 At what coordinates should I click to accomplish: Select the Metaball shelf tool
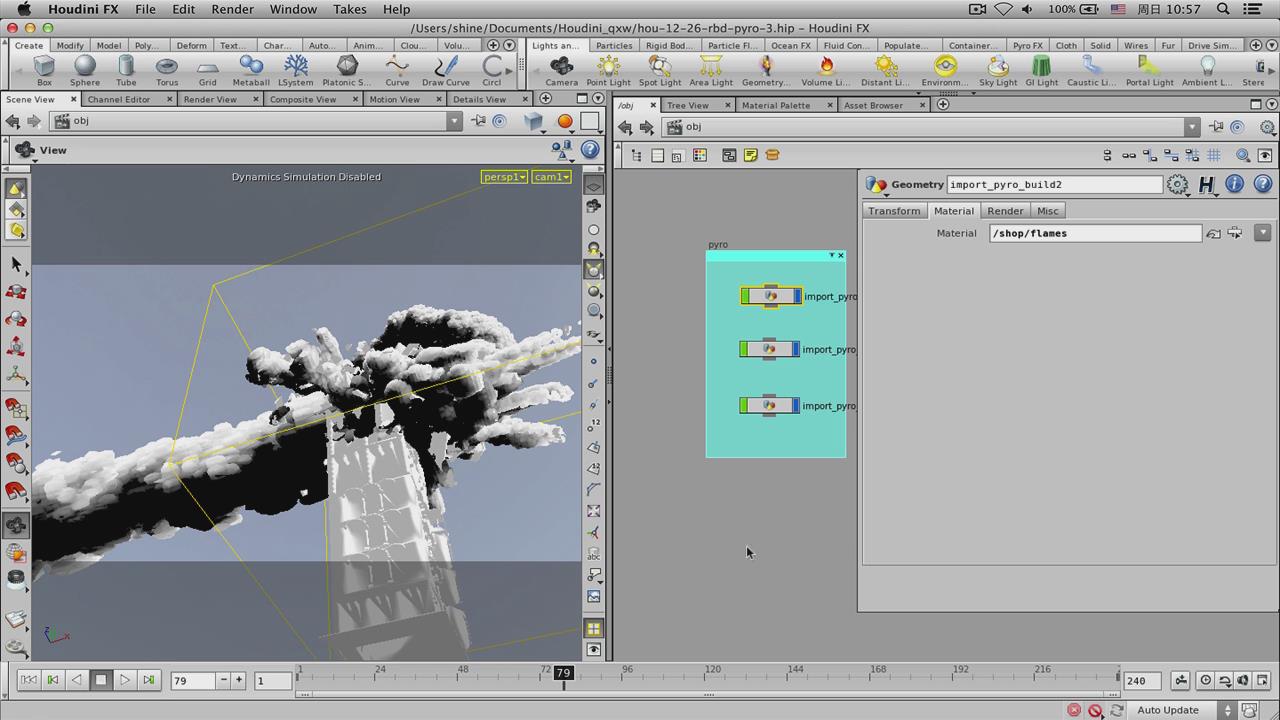[251, 71]
